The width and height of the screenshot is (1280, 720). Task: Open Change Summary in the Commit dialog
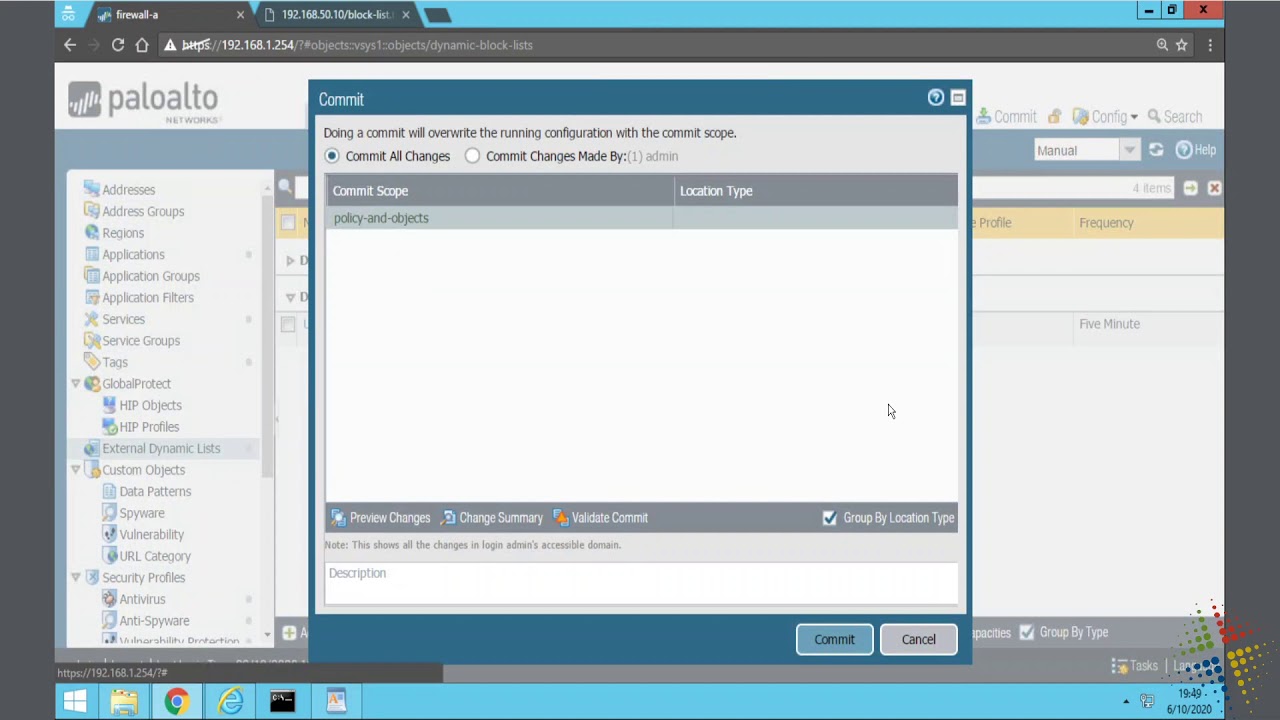pos(492,518)
